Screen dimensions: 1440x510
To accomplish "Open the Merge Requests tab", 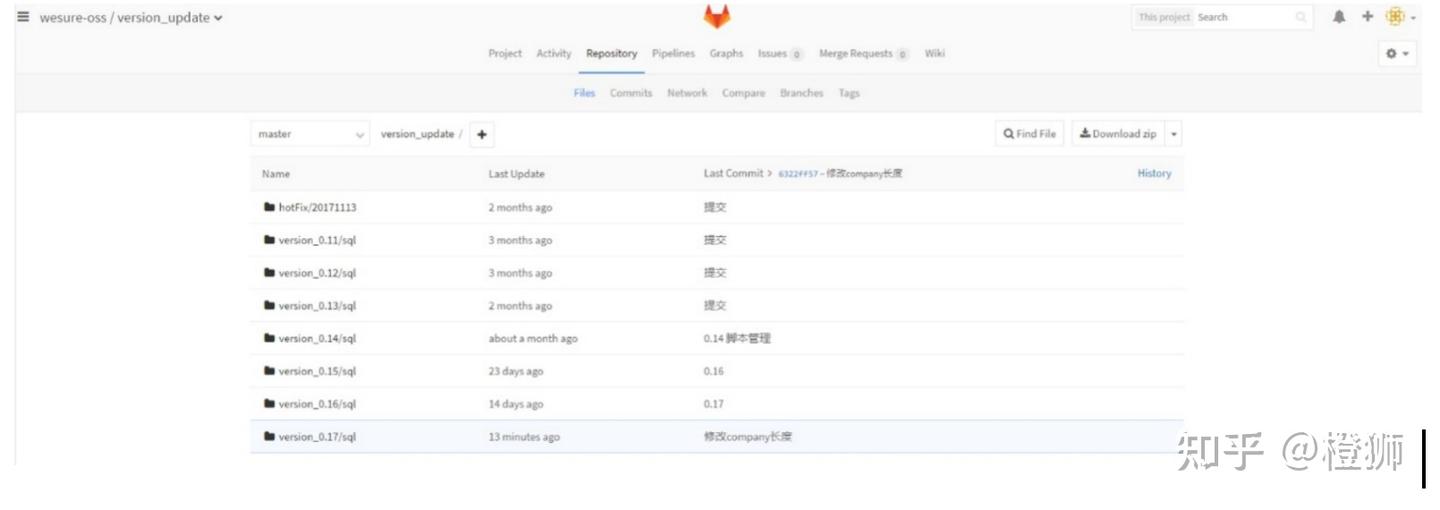I will (864, 54).
